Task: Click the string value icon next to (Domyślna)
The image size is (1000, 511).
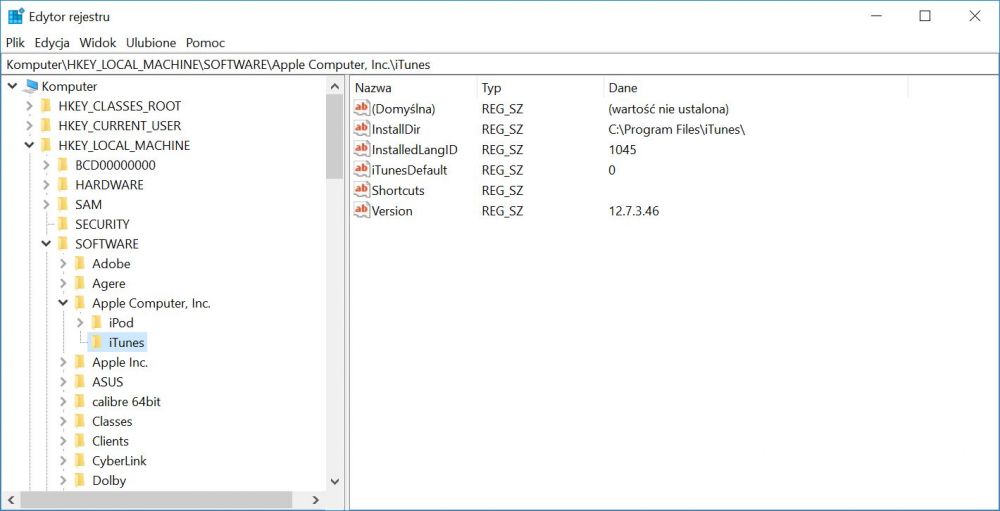Action: [362, 108]
